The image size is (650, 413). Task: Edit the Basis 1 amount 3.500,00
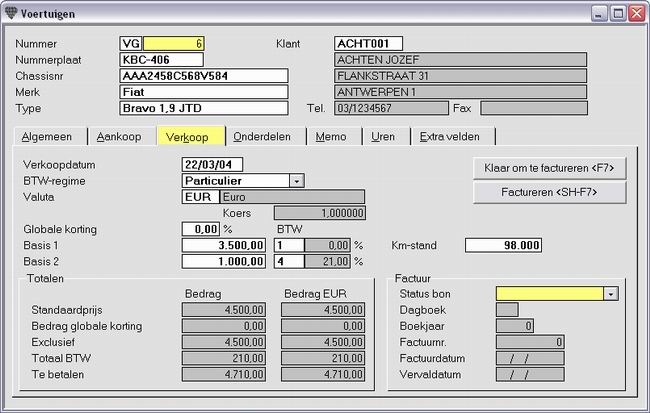[x=224, y=245]
